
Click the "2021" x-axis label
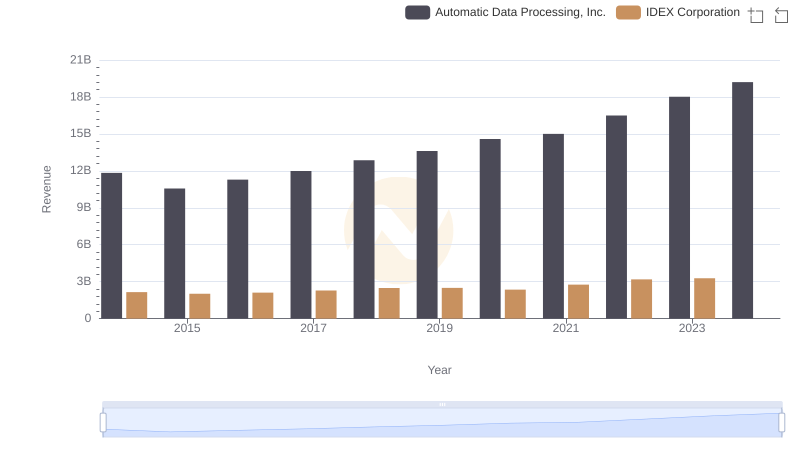tap(566, 328)
